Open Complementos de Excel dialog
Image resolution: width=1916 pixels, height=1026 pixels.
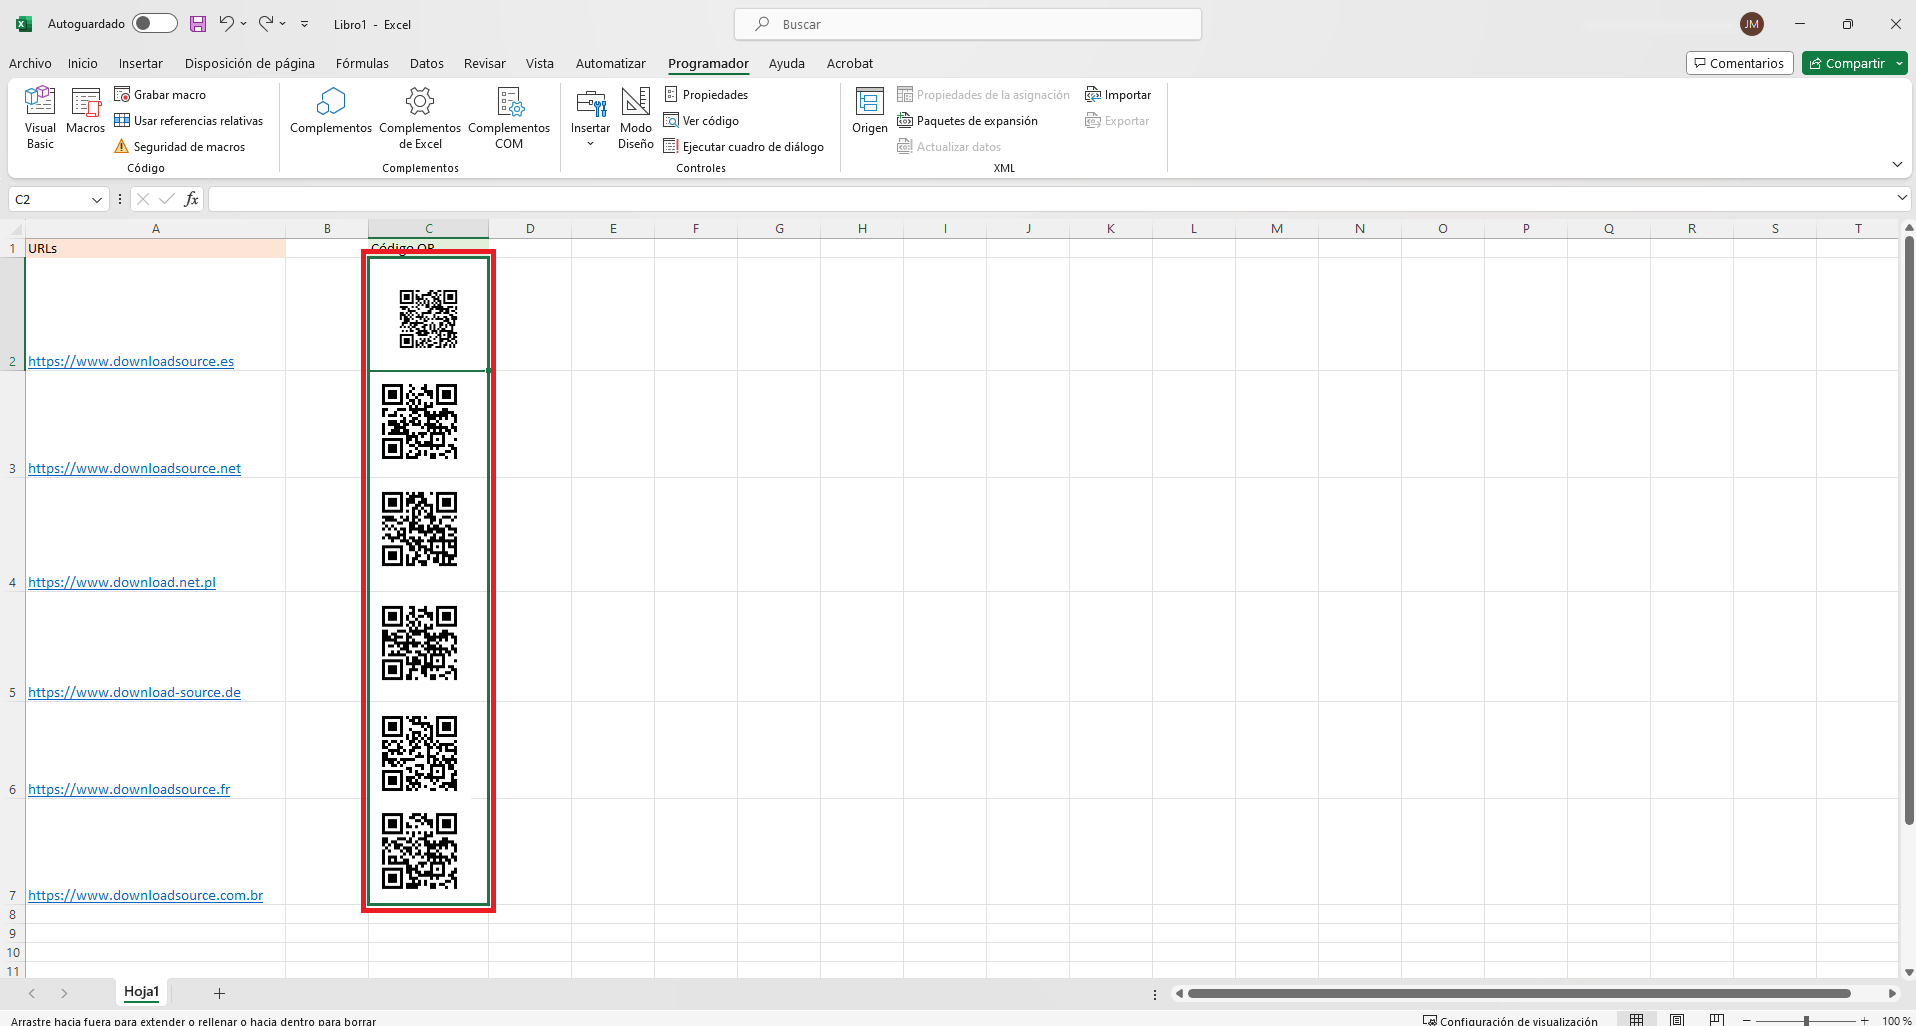point(420,118)
